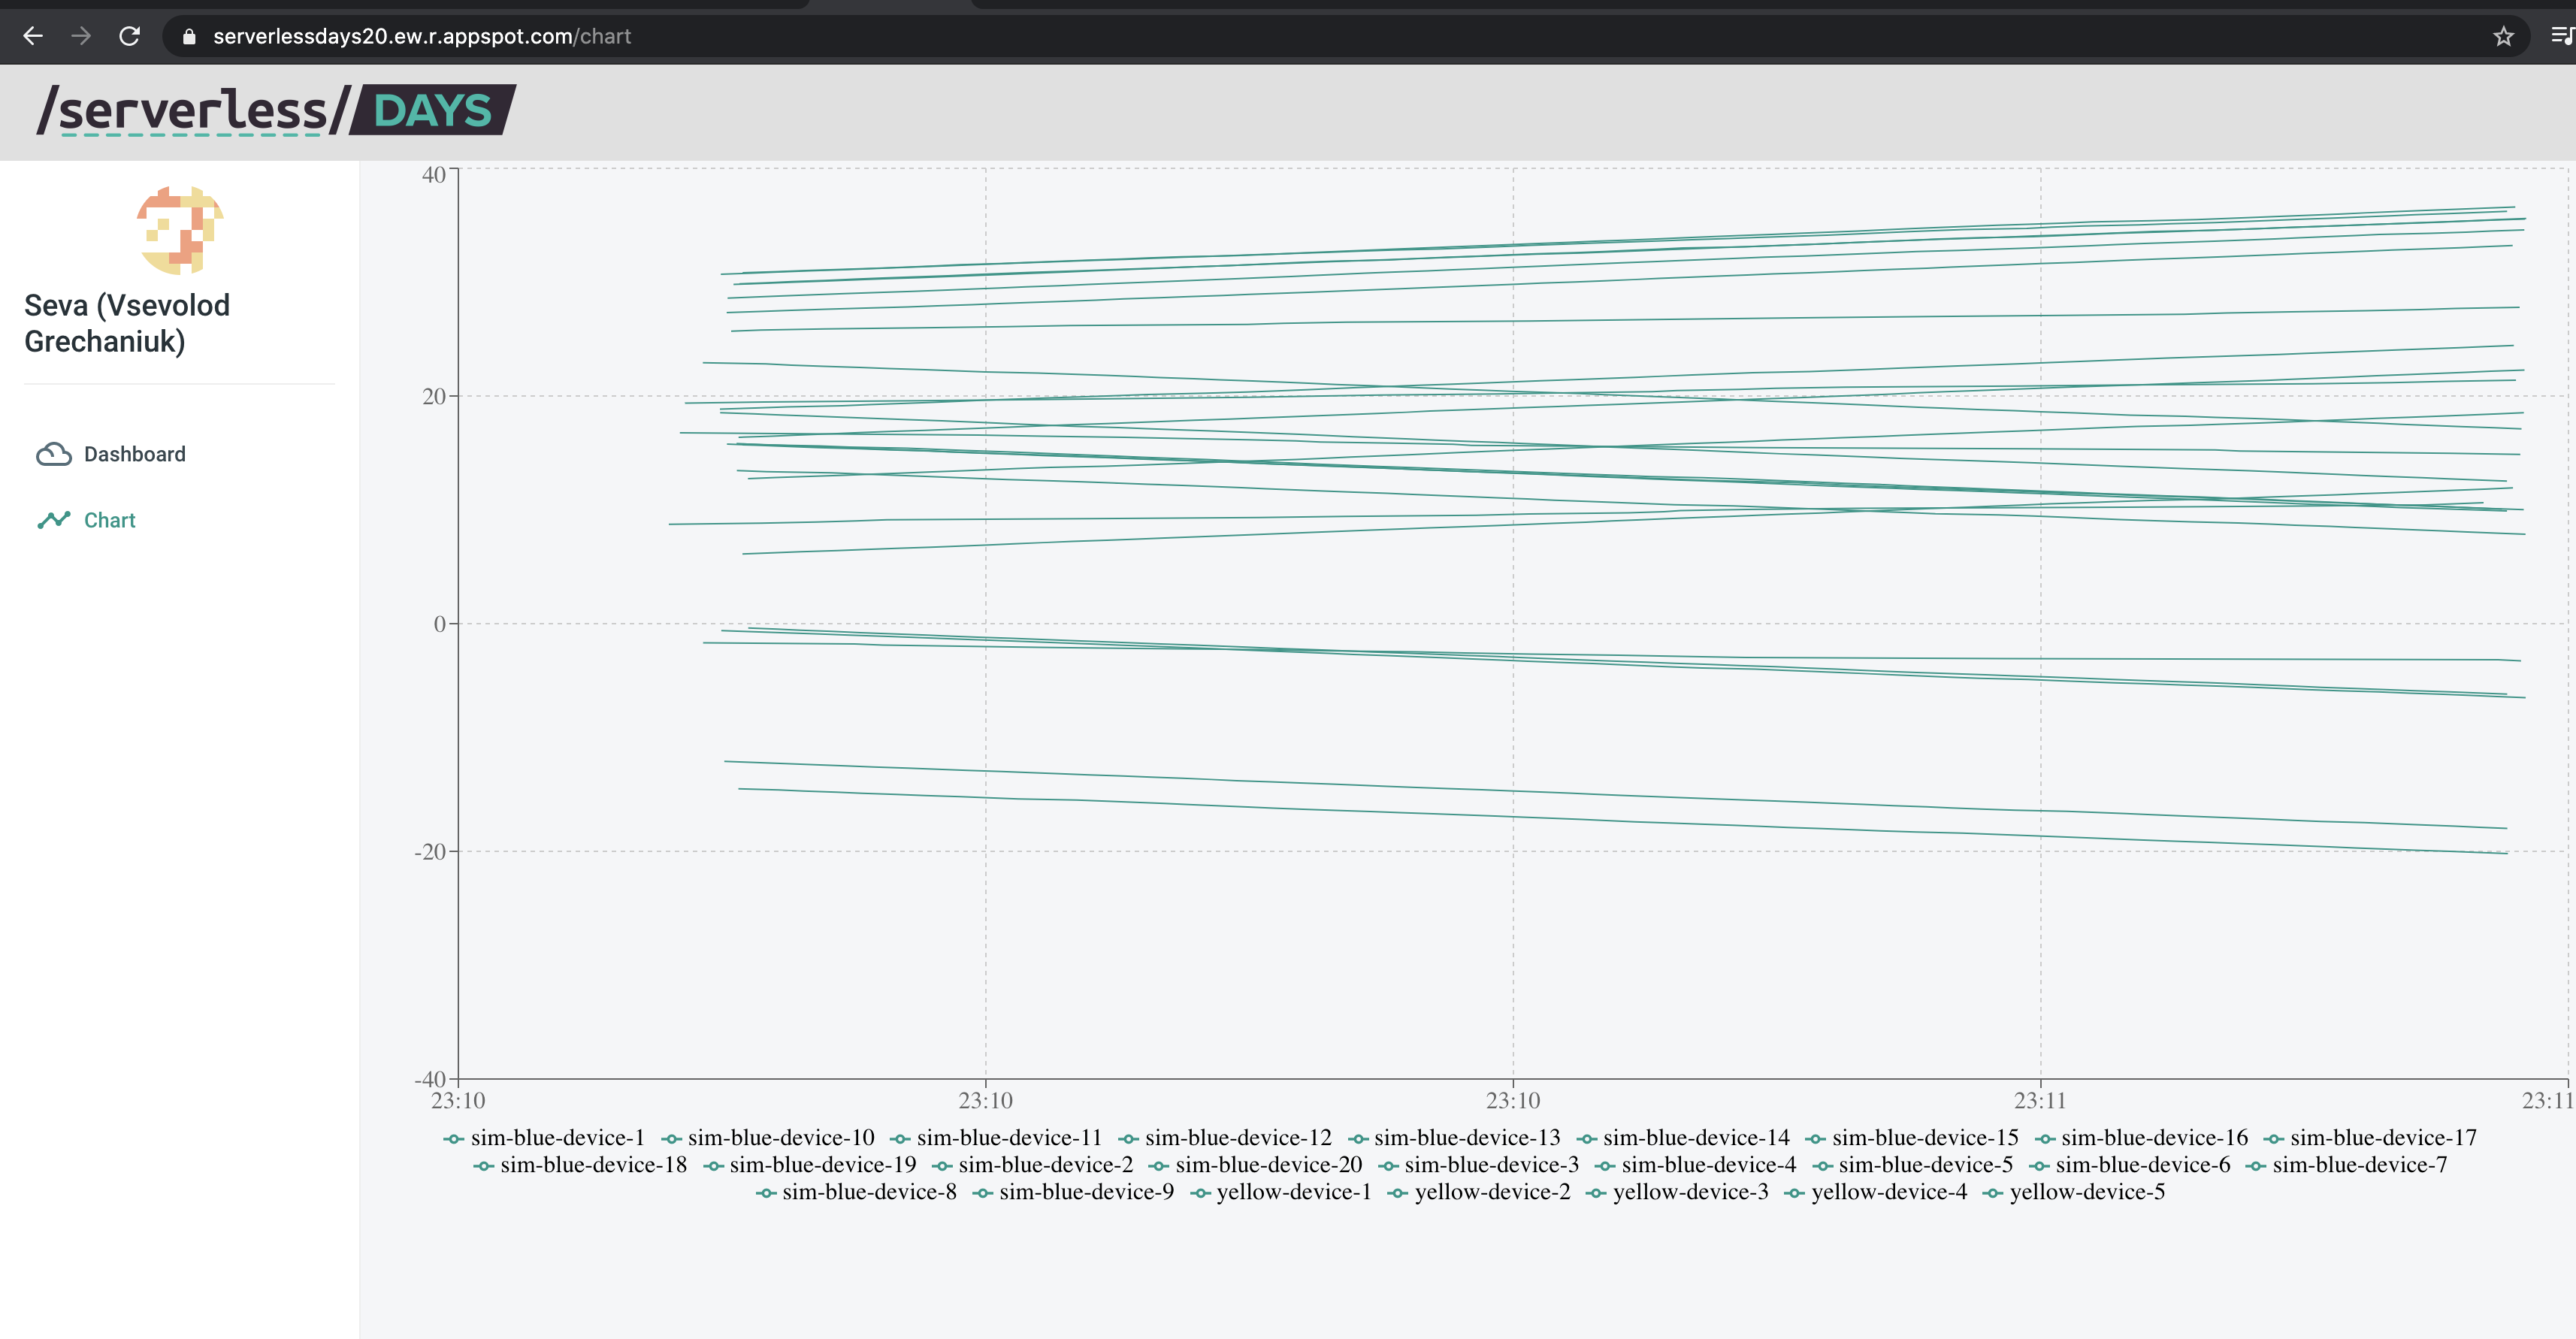Expand the Chart navigation item
2576x1339 pixels.
tap(109, 519)
